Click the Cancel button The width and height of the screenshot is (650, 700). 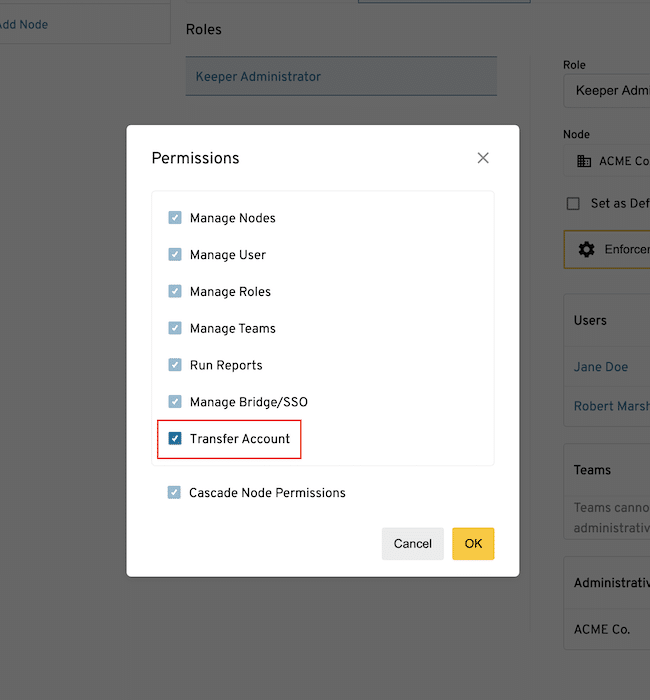coord(412,544)
